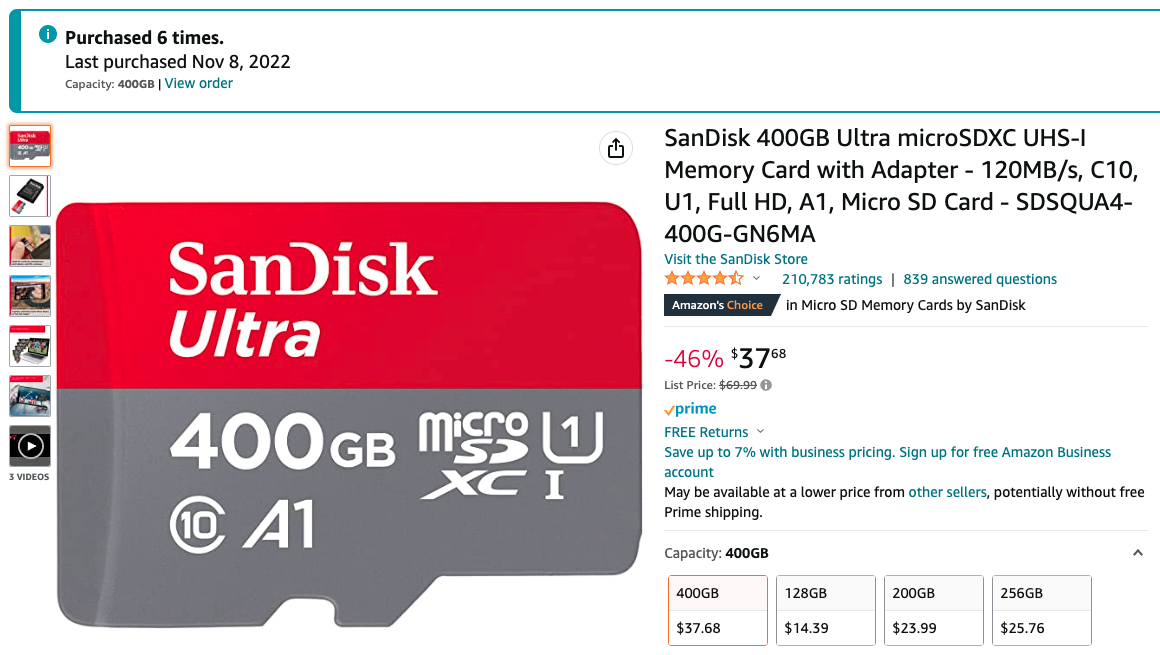Choose the 400GB capacity option
1160x655 pixels.
click(x=718, y=611)
